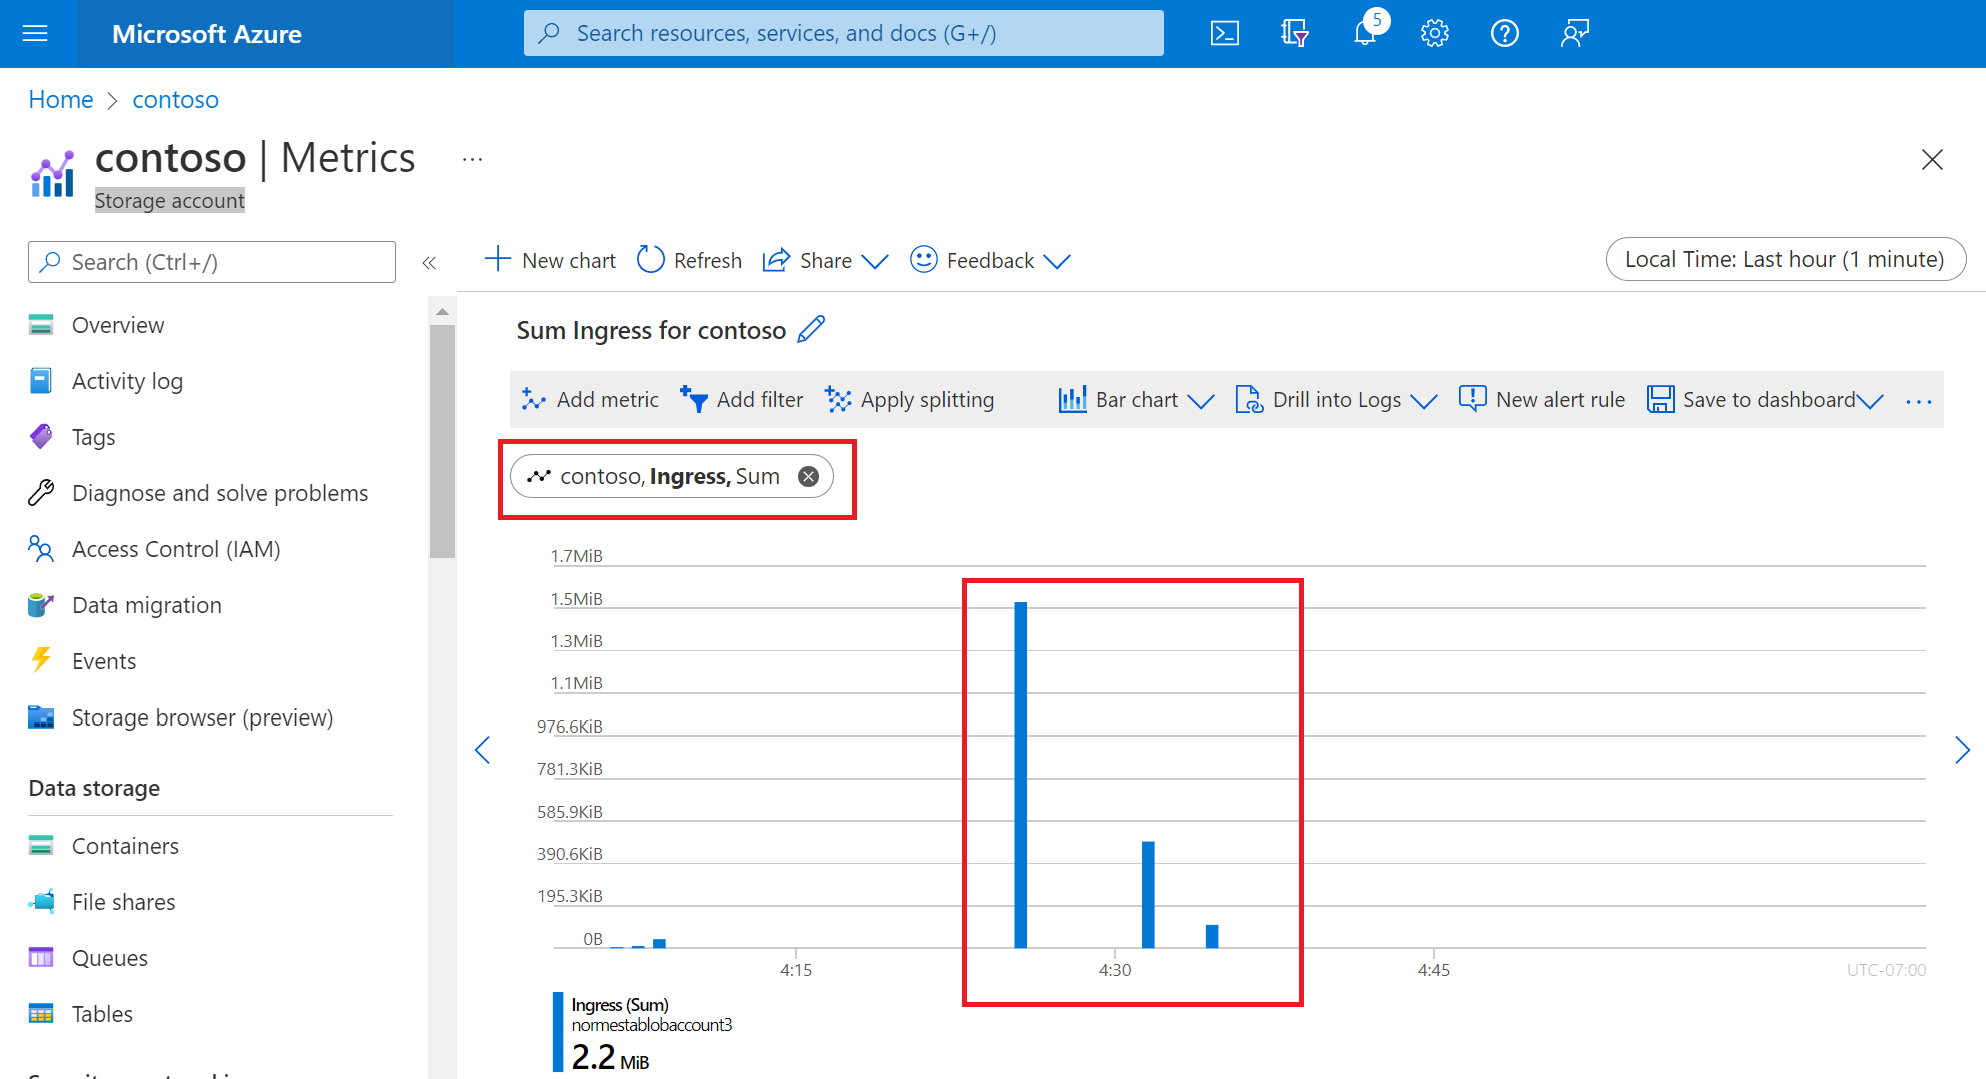Click the Overview icon in the sidebar

click(41, 325)
